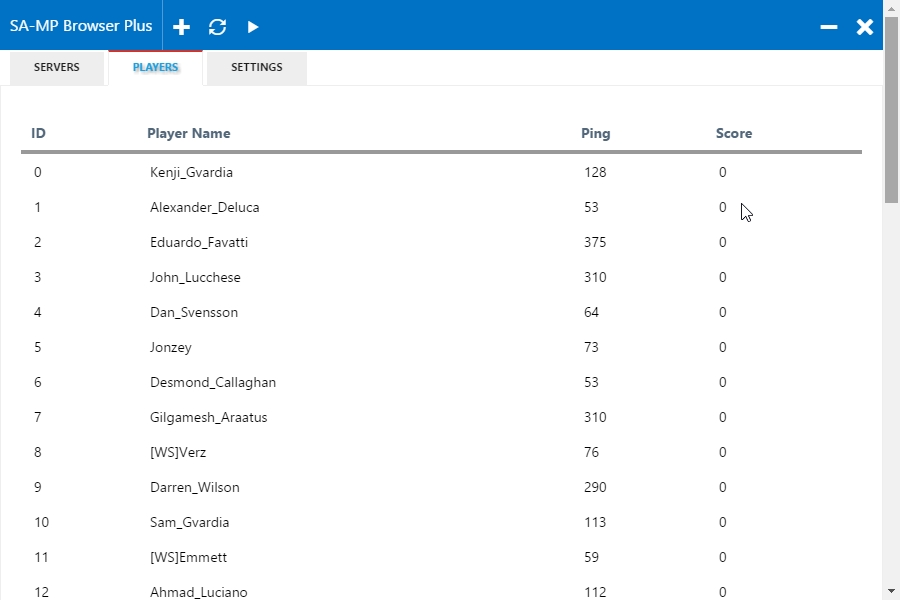Launch game with the play icon
Viewport: 900px width, 600px height.
[253, 27]
